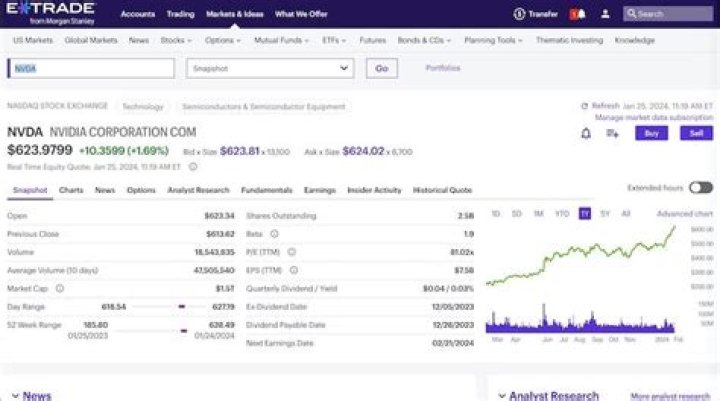This screenshot has width=720, height=401.
Task: Select the 5Y chart range
Action: point(605,214)
